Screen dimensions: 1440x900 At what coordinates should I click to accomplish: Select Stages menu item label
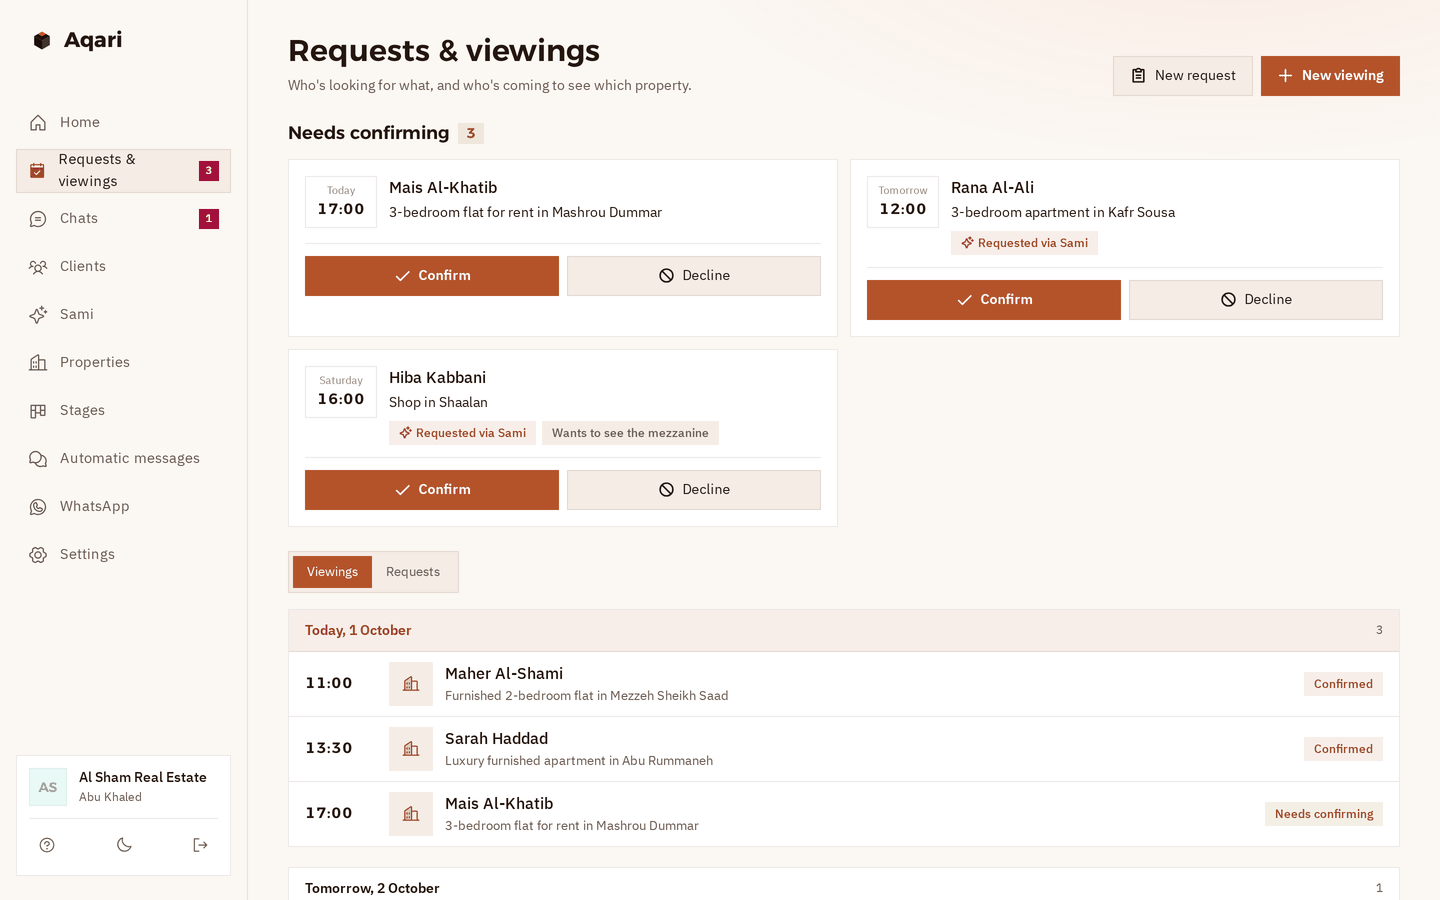click(82, 411)
